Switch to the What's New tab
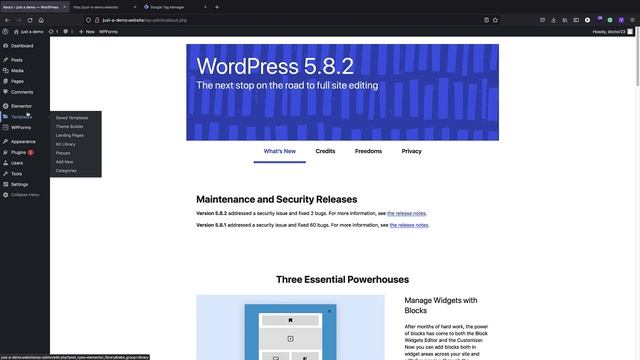The image size is (640, 360). point(280,151)
